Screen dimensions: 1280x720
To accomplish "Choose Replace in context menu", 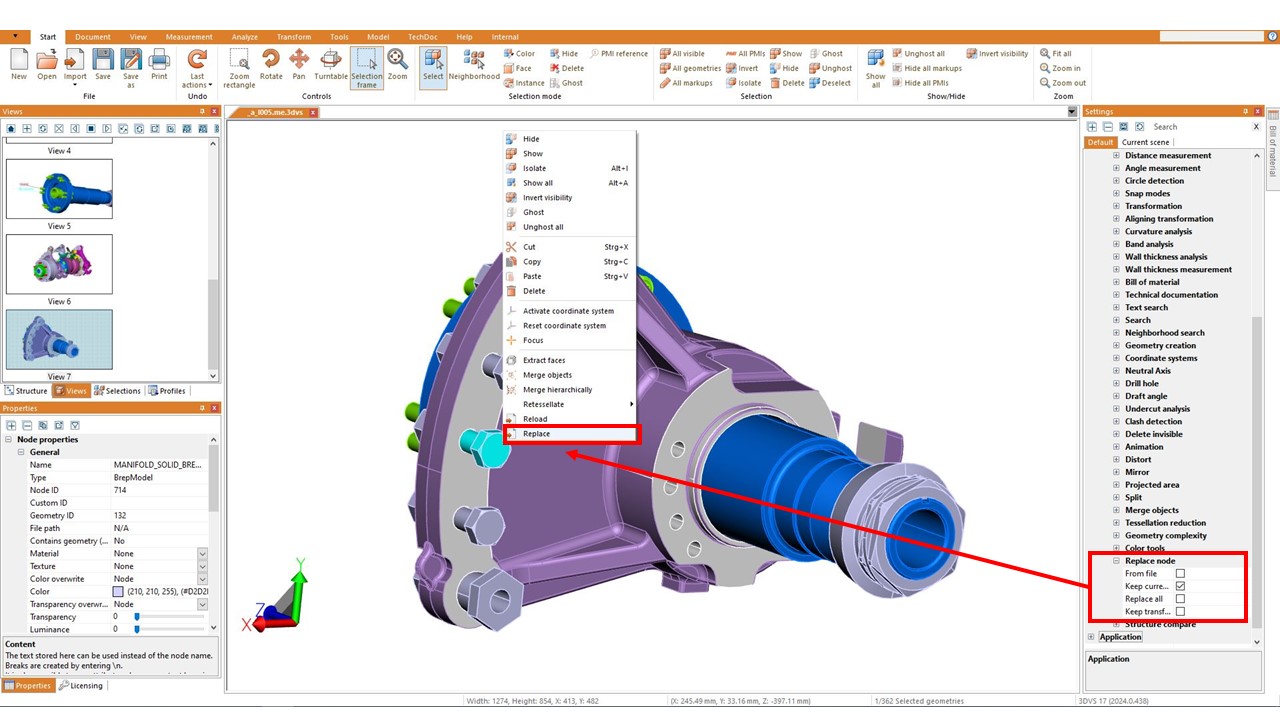I will pyautogui.click(x=571, y=434).
